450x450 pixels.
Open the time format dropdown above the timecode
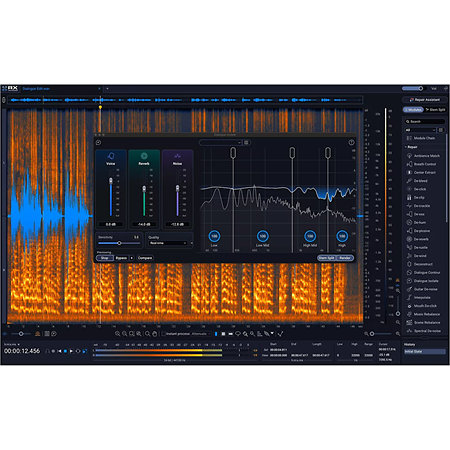[11, 344]
